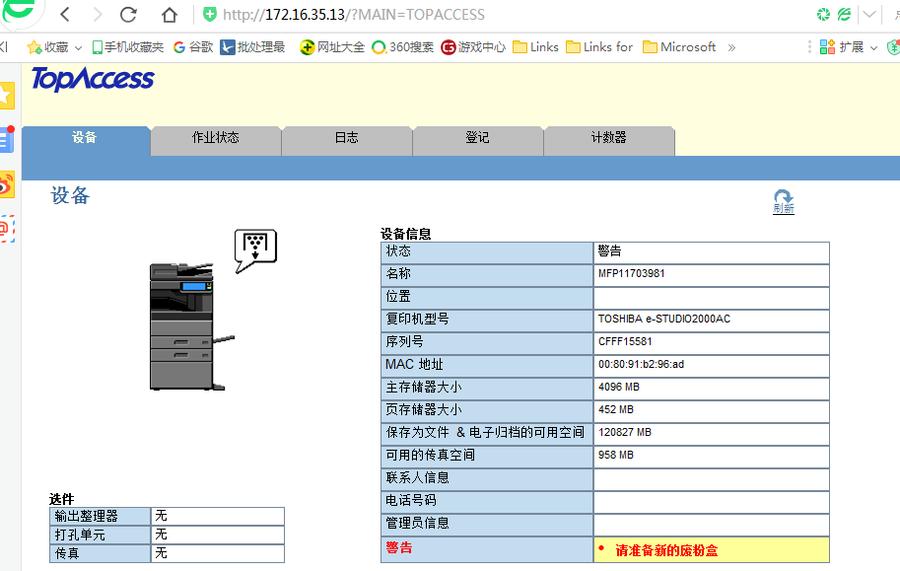Open the yellow star sidebar icon
Viewport: 900px width, 571px height.
(7, 95)
